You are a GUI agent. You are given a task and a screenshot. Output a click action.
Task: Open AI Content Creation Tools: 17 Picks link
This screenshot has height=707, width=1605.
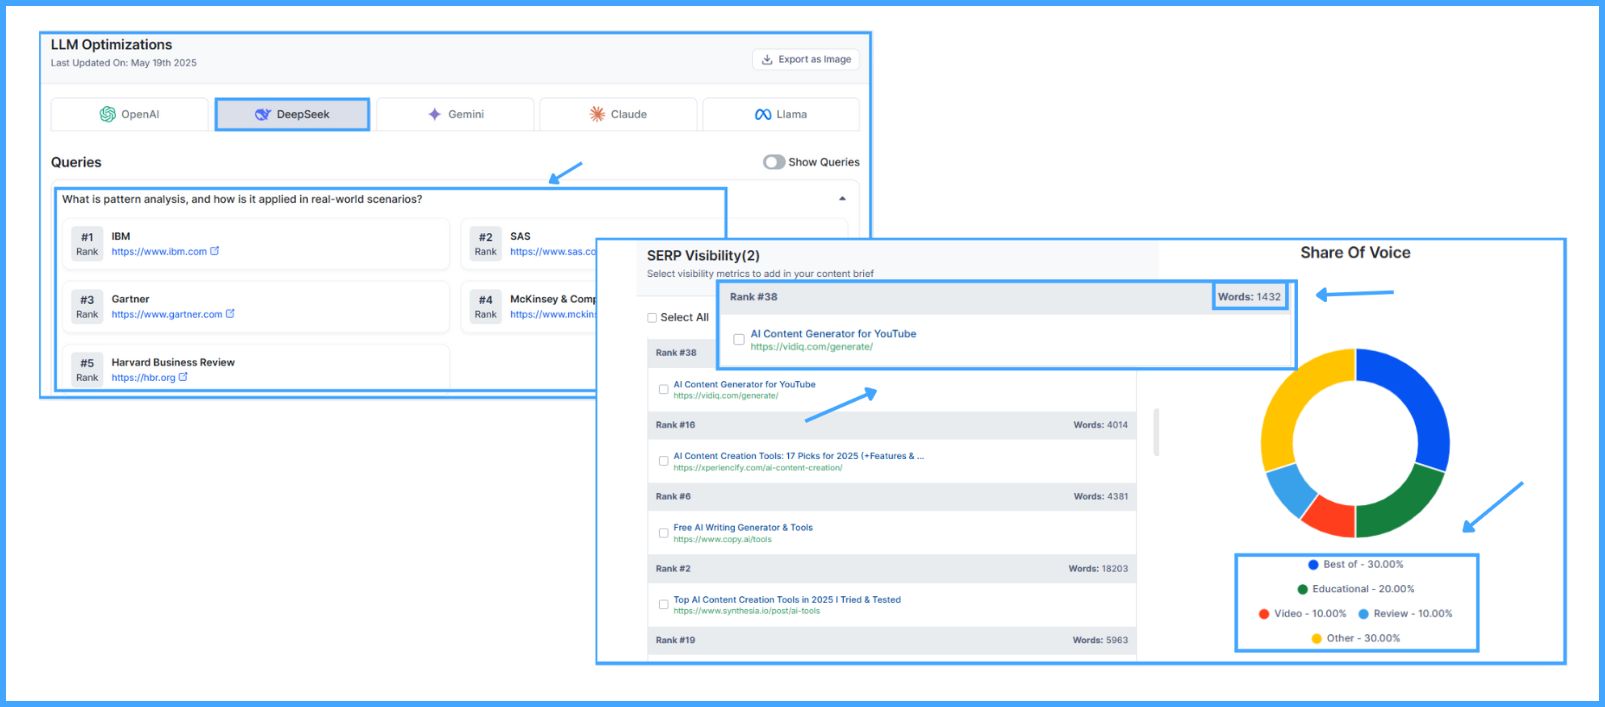pos(798,456)
